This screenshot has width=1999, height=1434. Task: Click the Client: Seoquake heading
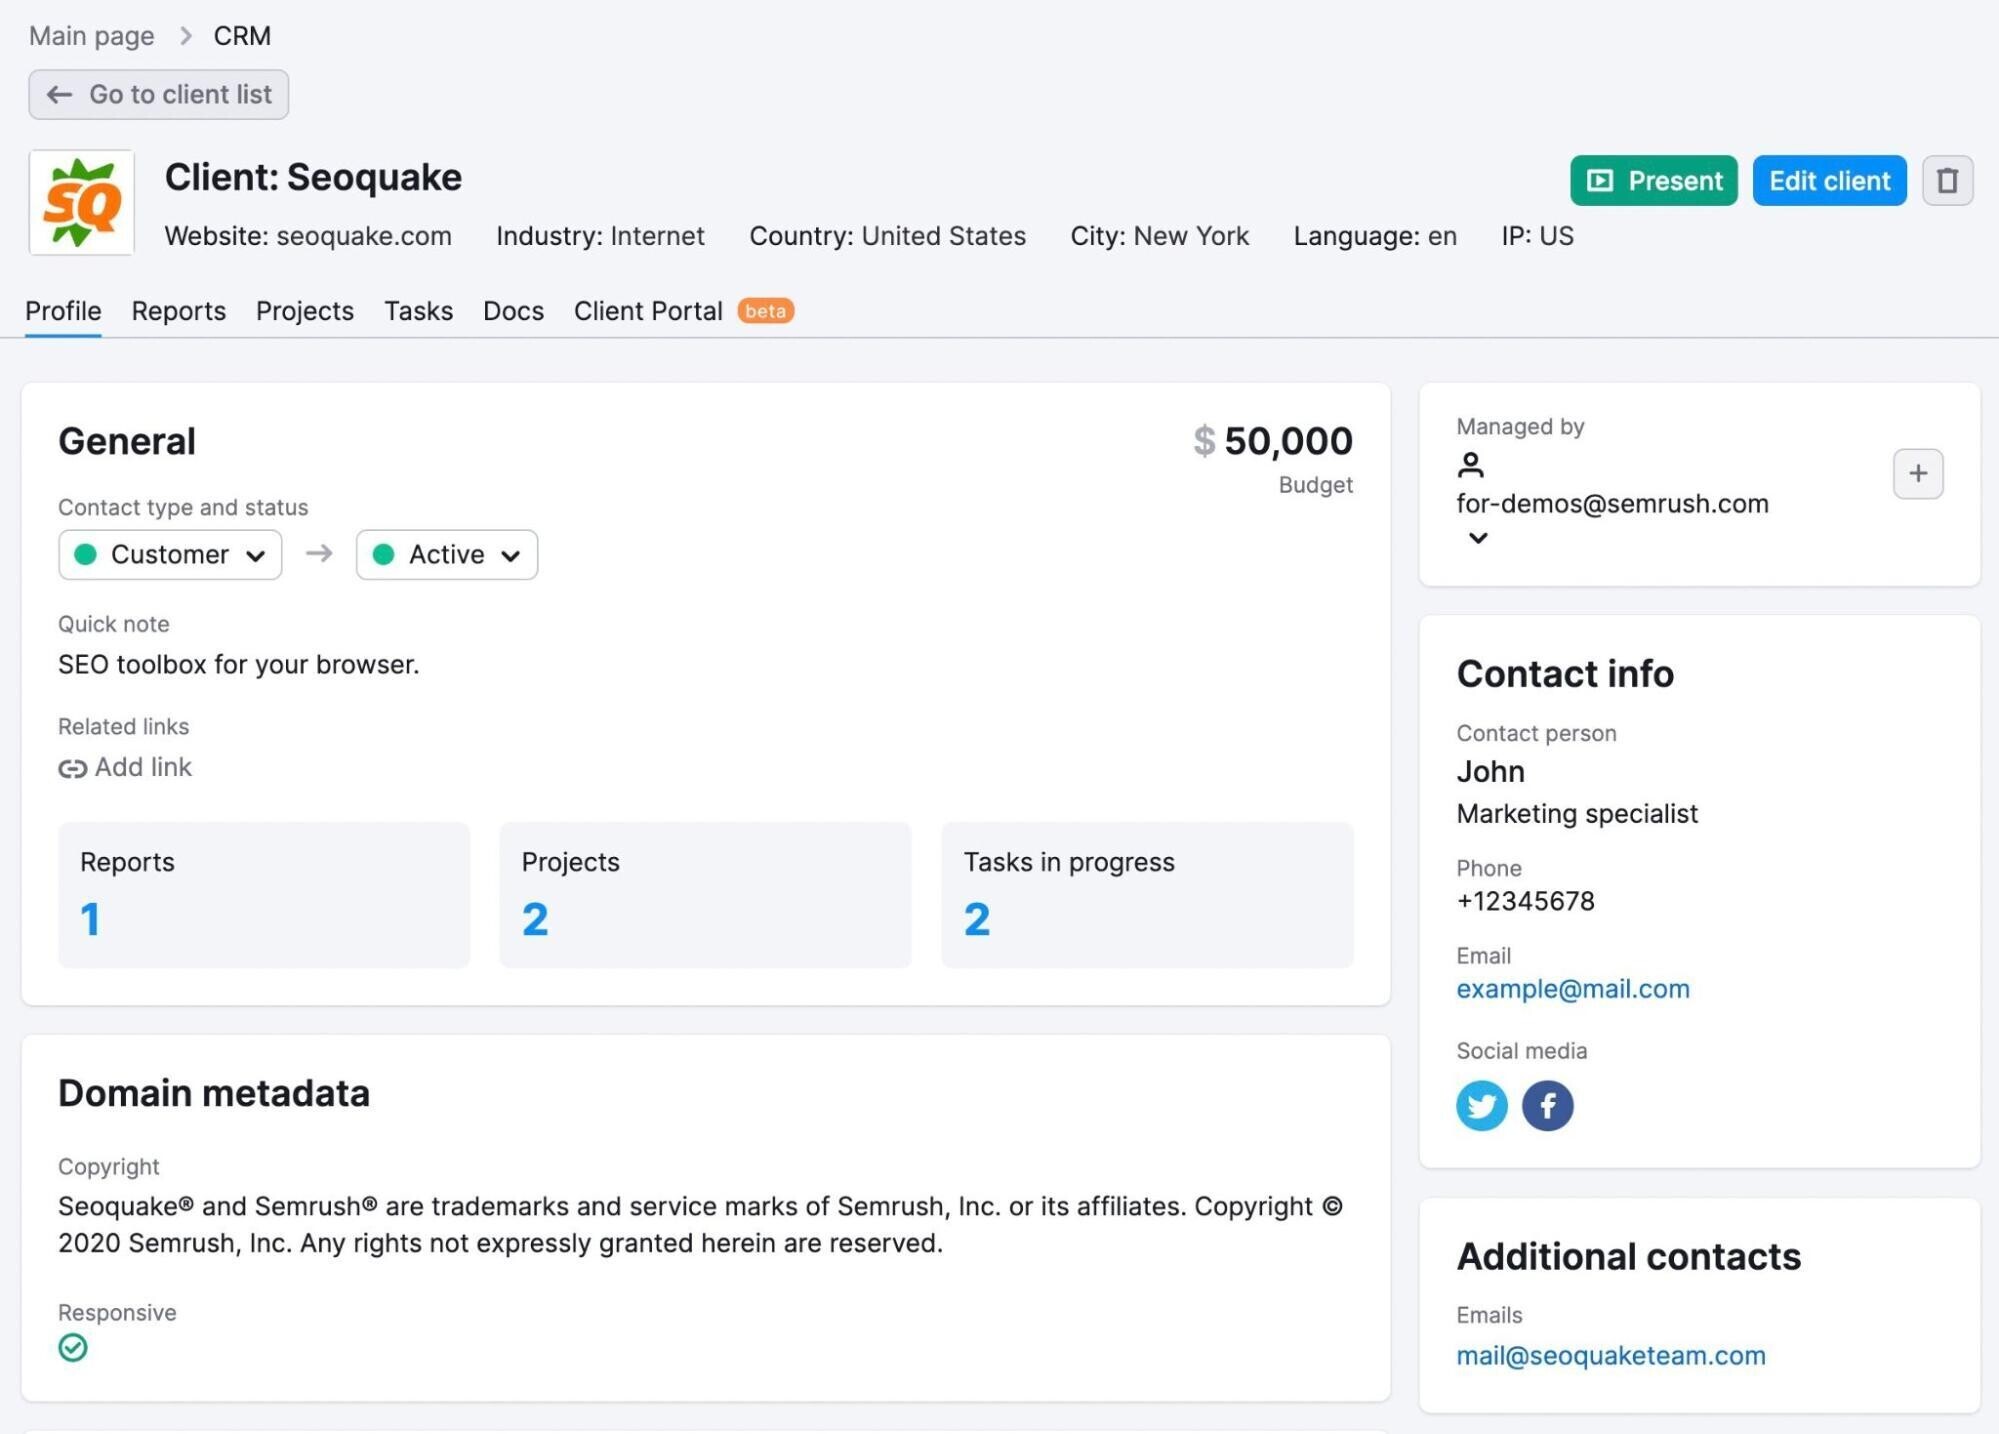coord(313,177)
